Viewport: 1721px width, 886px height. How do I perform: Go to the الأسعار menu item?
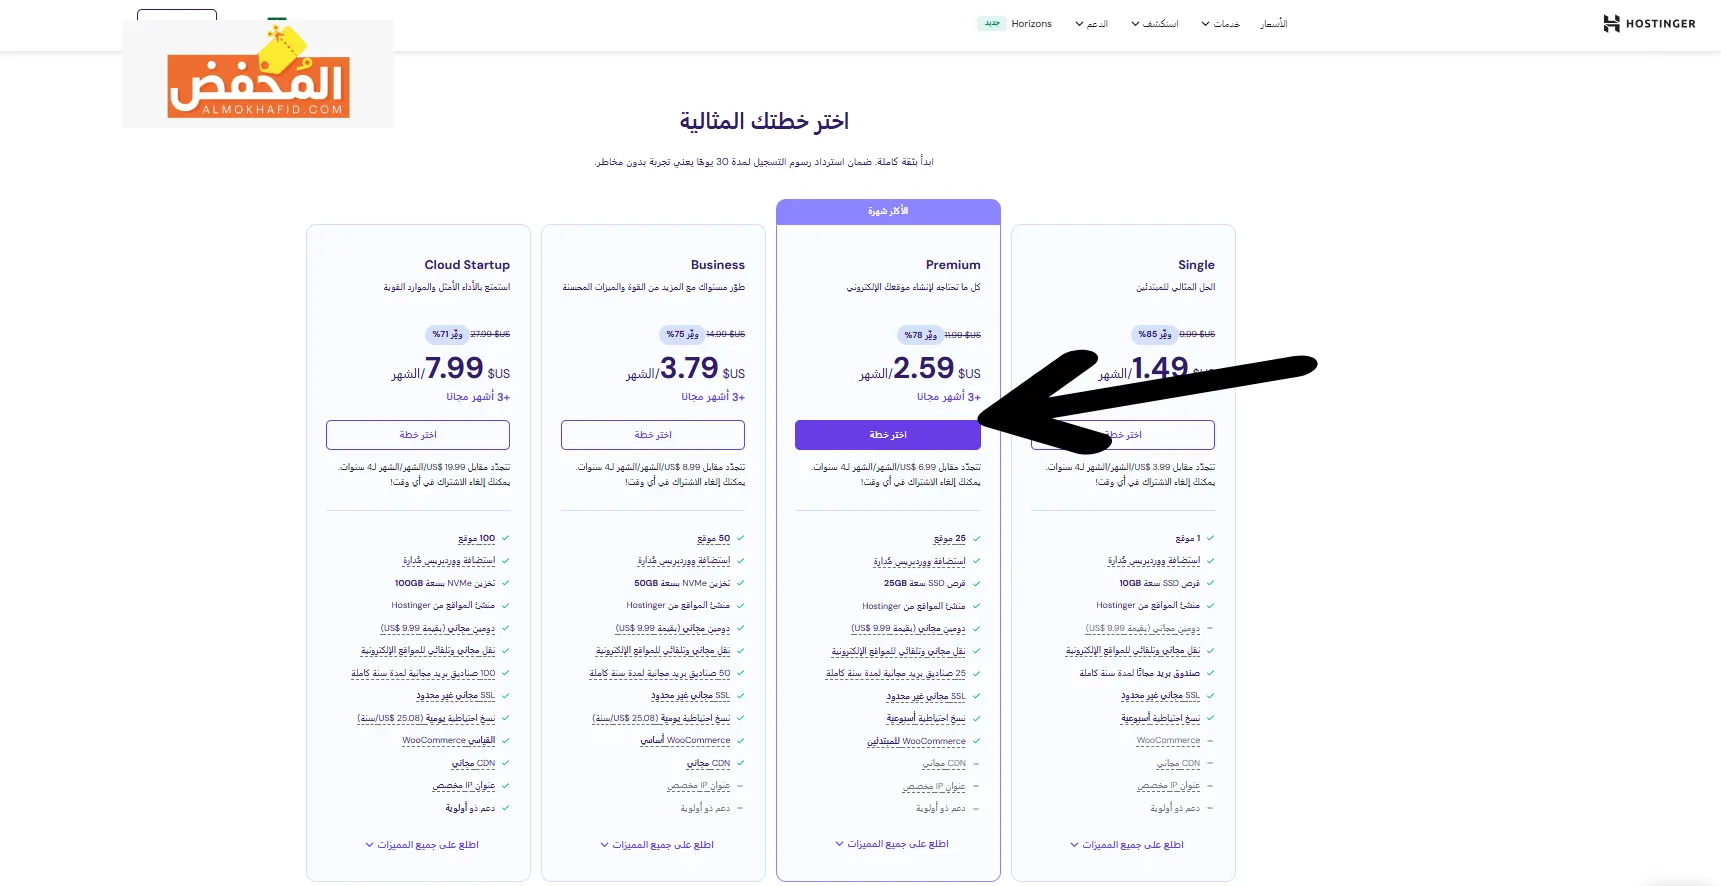pos(1274,24)
